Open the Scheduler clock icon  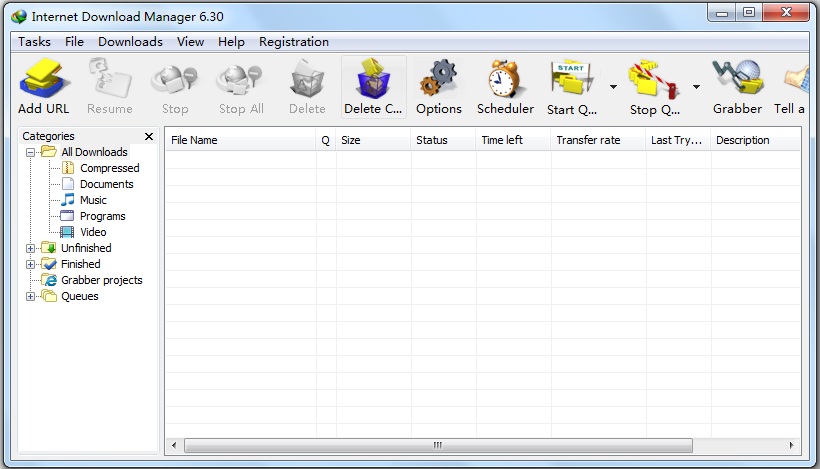(505, 79)
